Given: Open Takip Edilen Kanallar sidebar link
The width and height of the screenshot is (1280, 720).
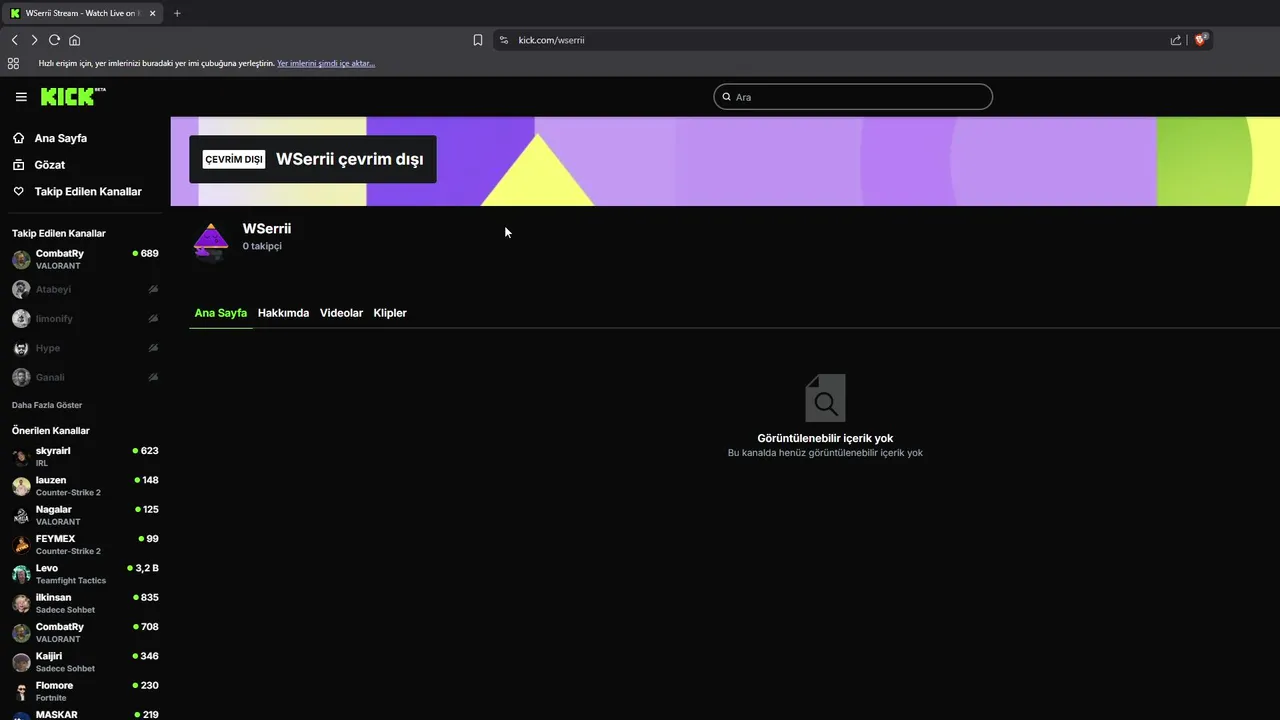Looking at the screenshot, I should point(88,191).
